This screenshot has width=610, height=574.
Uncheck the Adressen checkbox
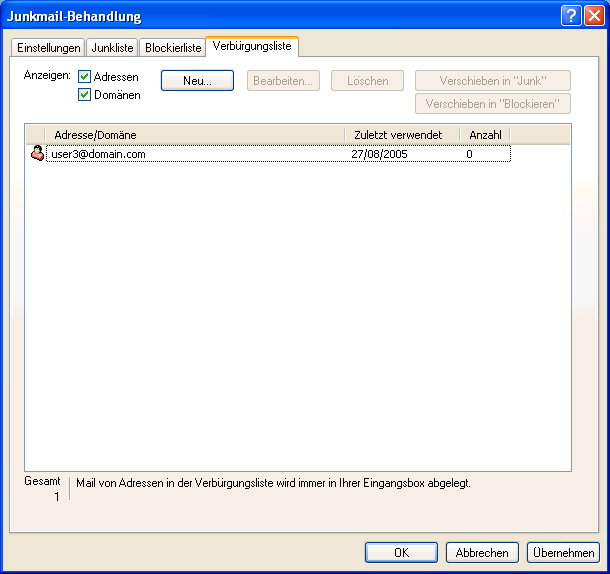[x=84, y=77]
